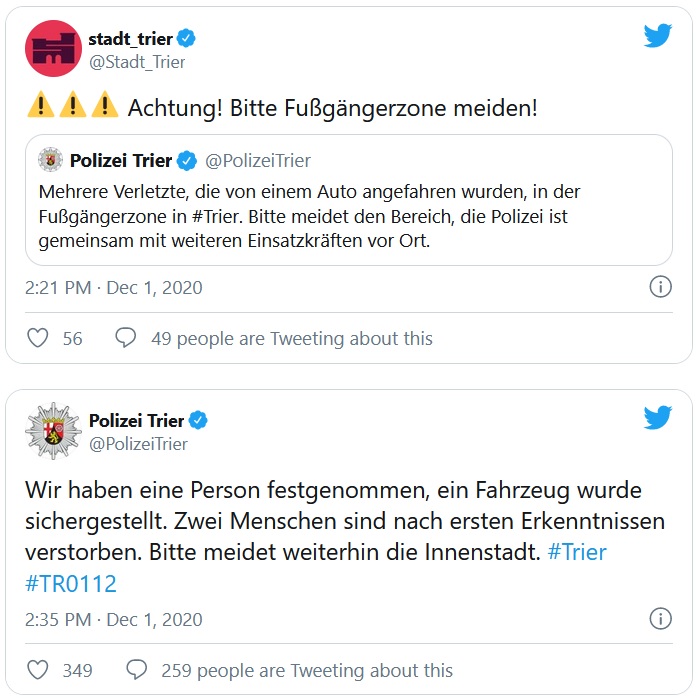Open replies via speech bubble beside 49 people
Viewport: 698px width, 700px height.
pyautogui.click(x=126, y=338)
